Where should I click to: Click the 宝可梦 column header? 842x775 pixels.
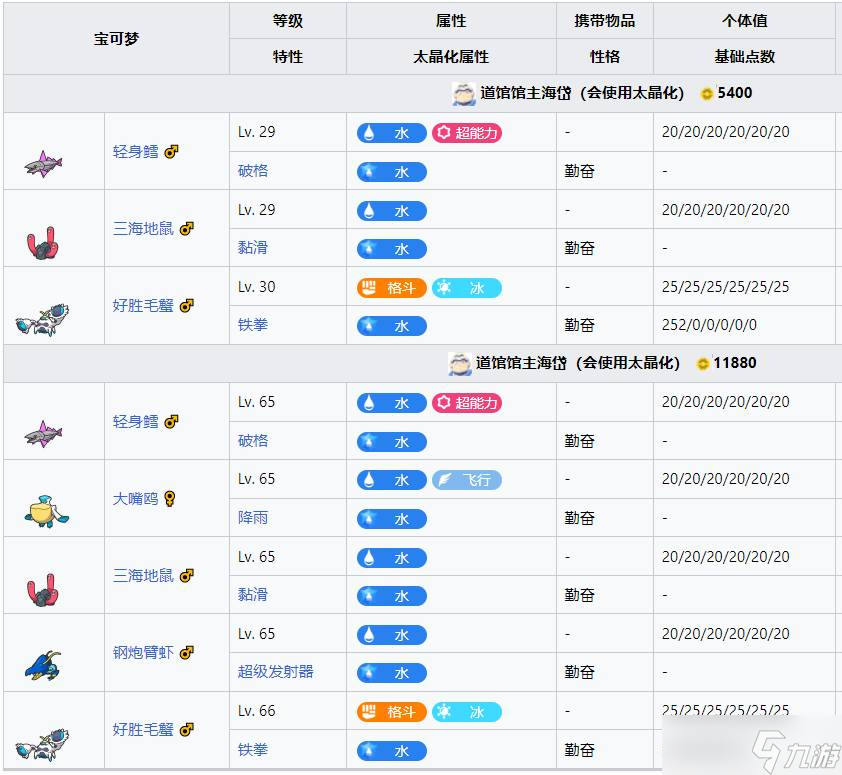click(x=117, y=39)
